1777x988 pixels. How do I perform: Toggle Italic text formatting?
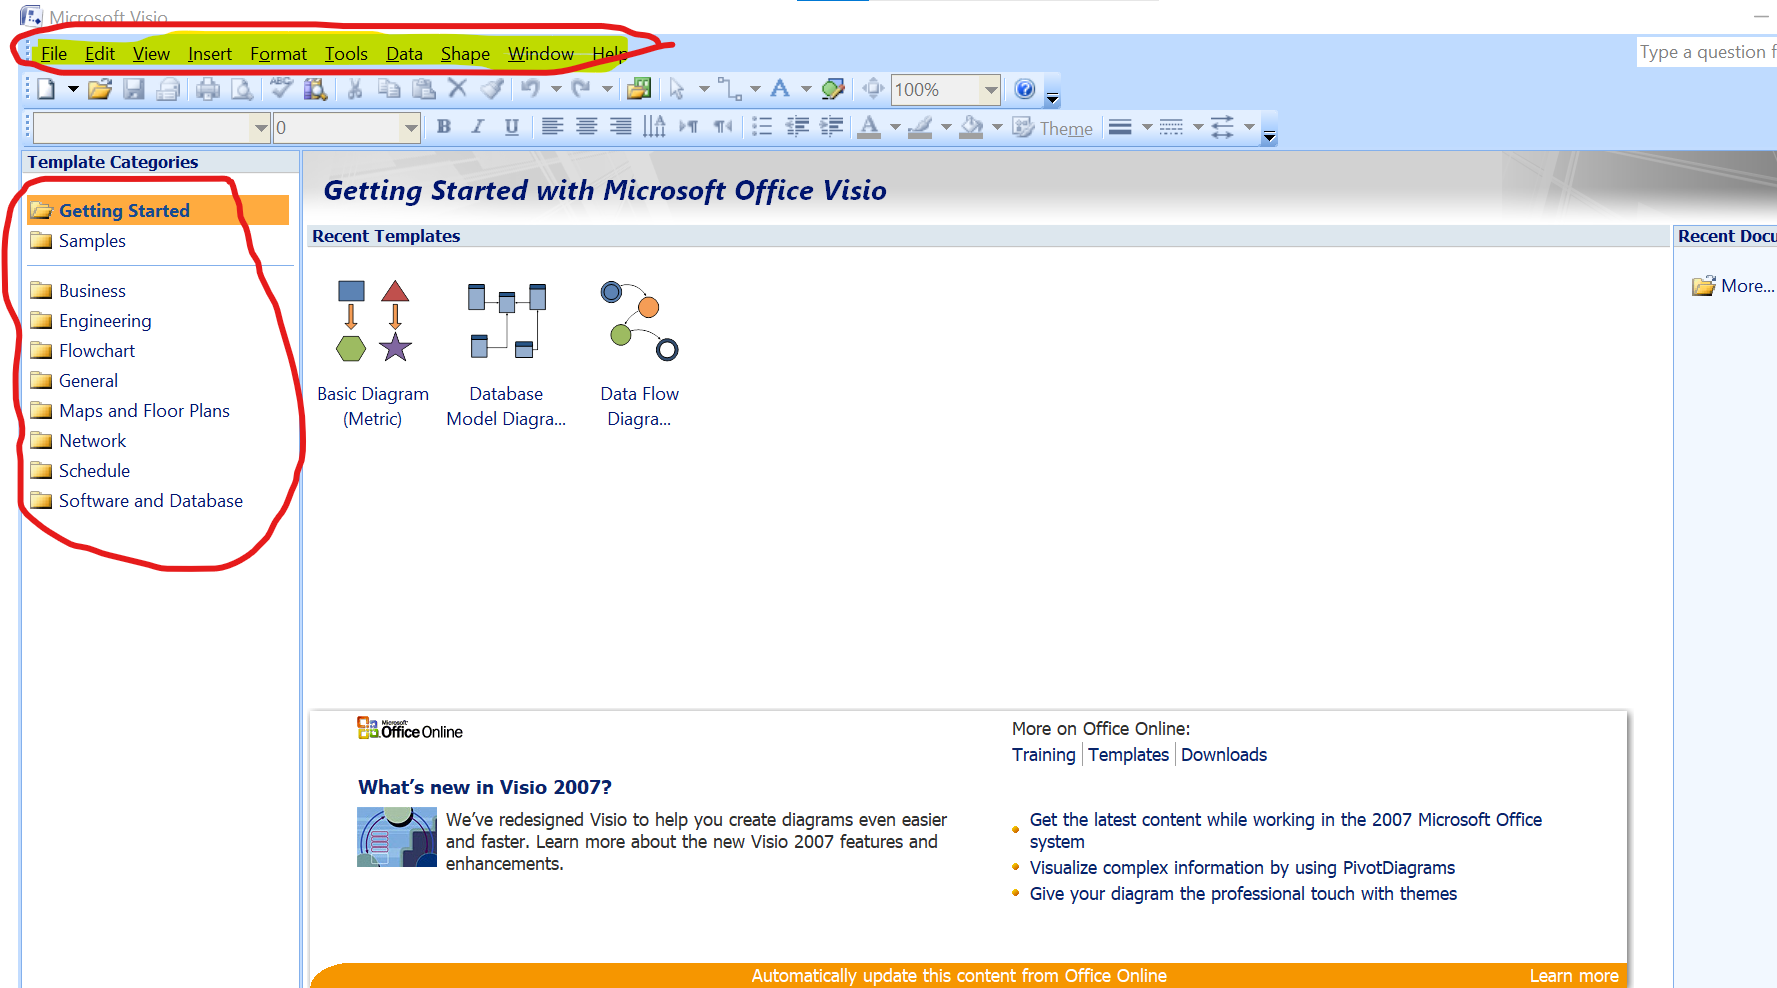tap(478, 127)
